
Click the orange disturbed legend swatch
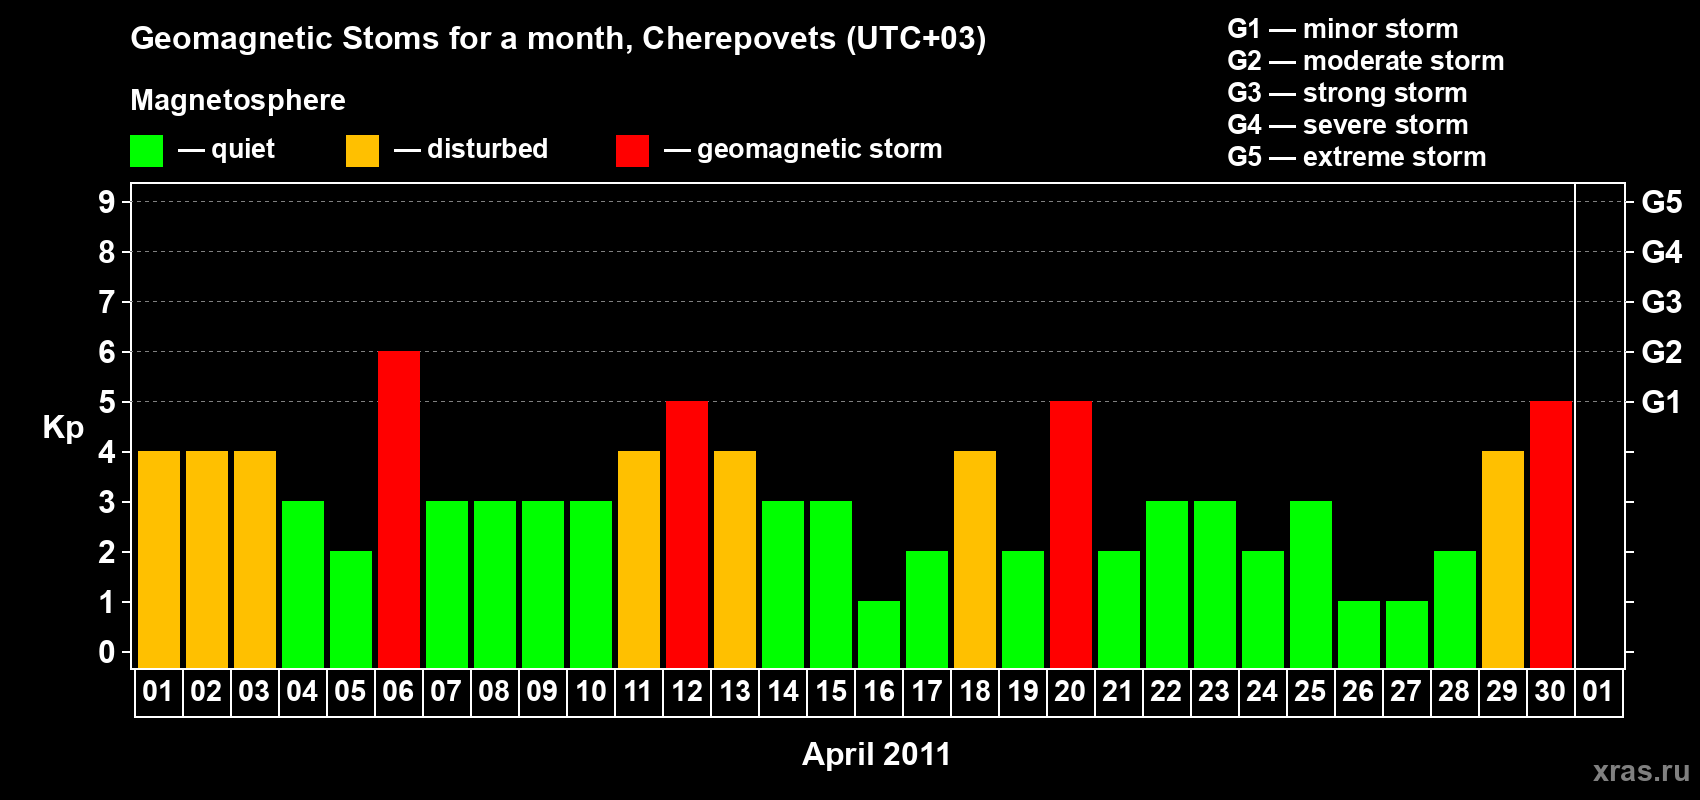[362, 151]
